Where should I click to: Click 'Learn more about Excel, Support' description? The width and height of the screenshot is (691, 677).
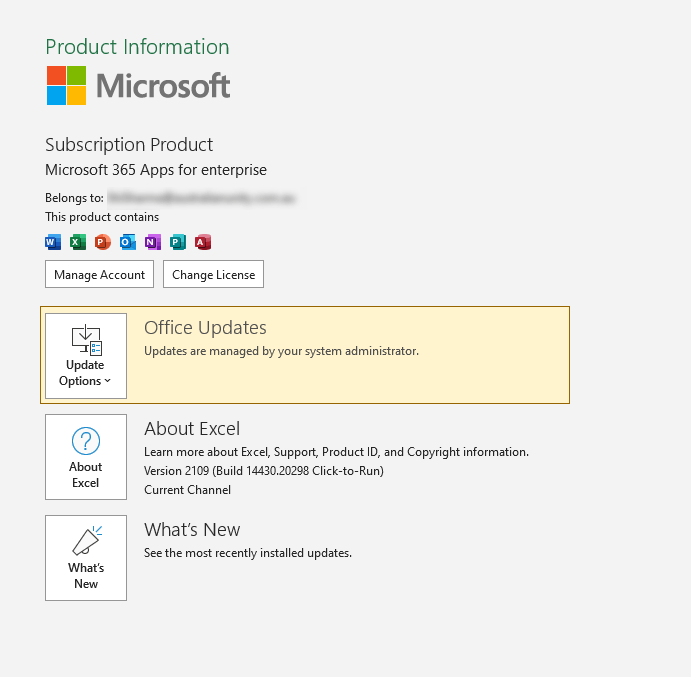[336, 452]
